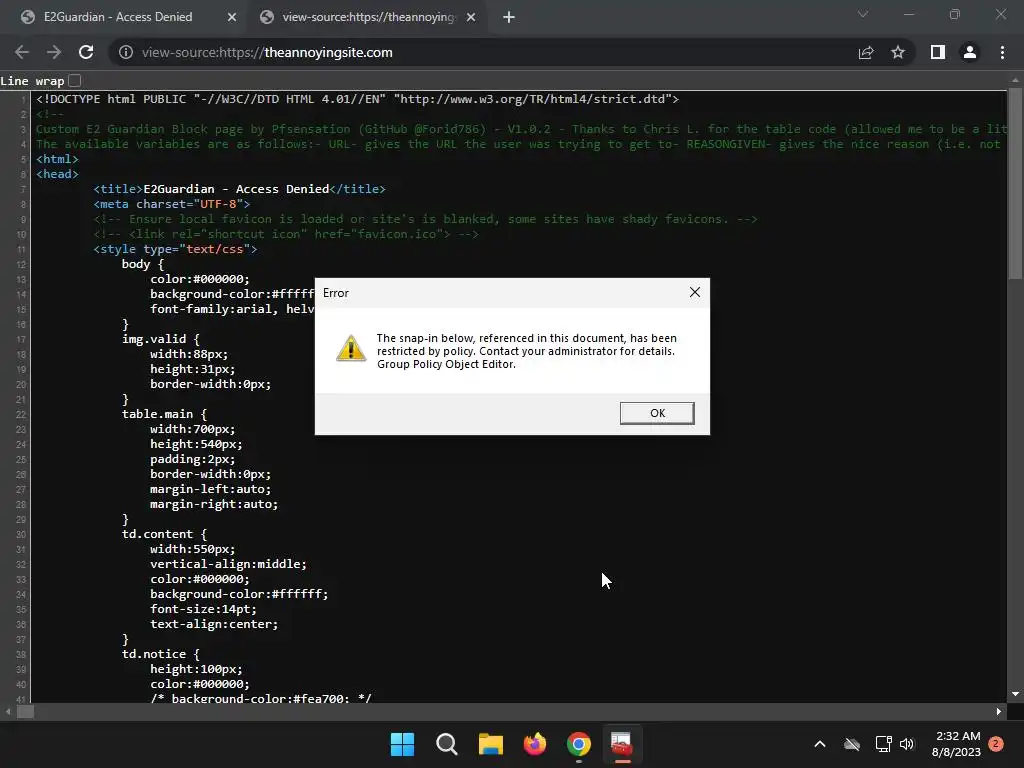Share this page icon

(x=866, y=52)
